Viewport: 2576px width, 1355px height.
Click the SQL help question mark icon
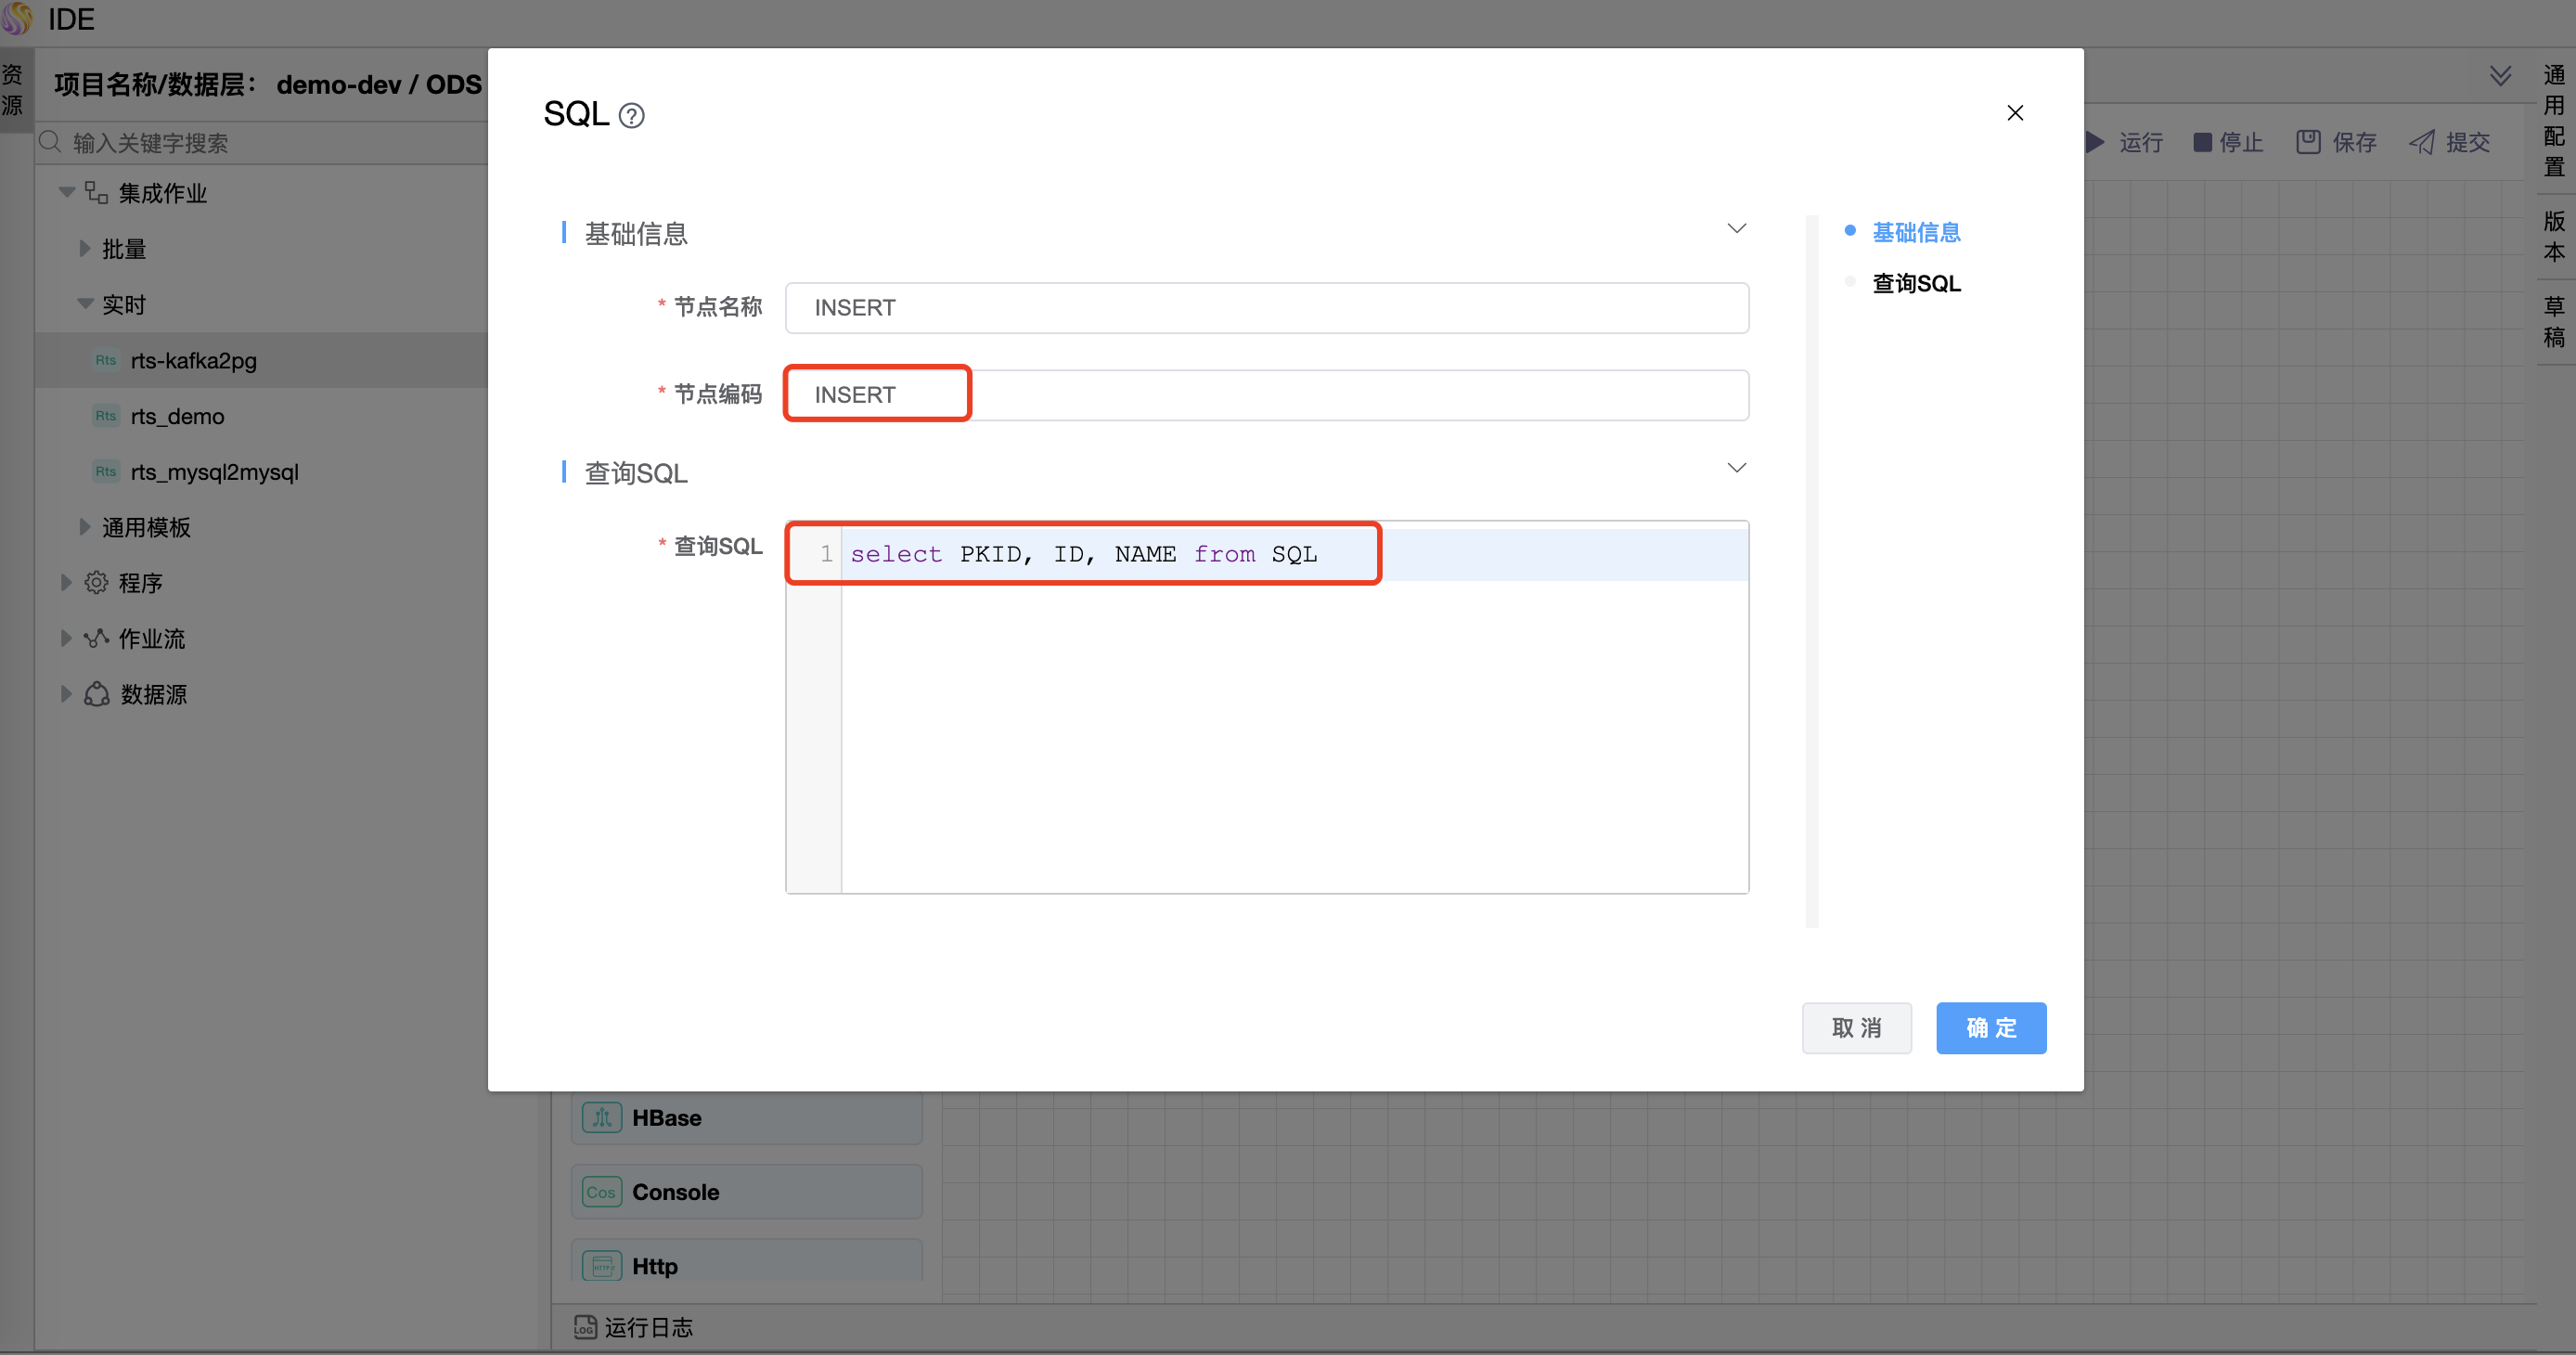pyautogui.click(x=631, y=116)
